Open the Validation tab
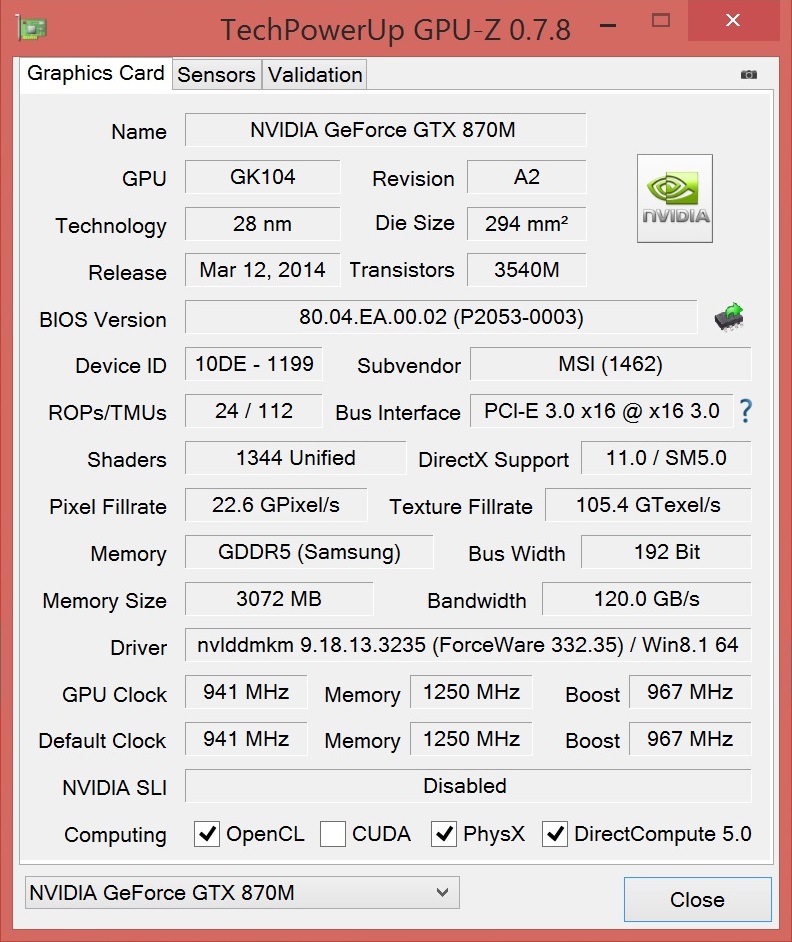The height and width of the screenshot is (942, 792). 315,75
